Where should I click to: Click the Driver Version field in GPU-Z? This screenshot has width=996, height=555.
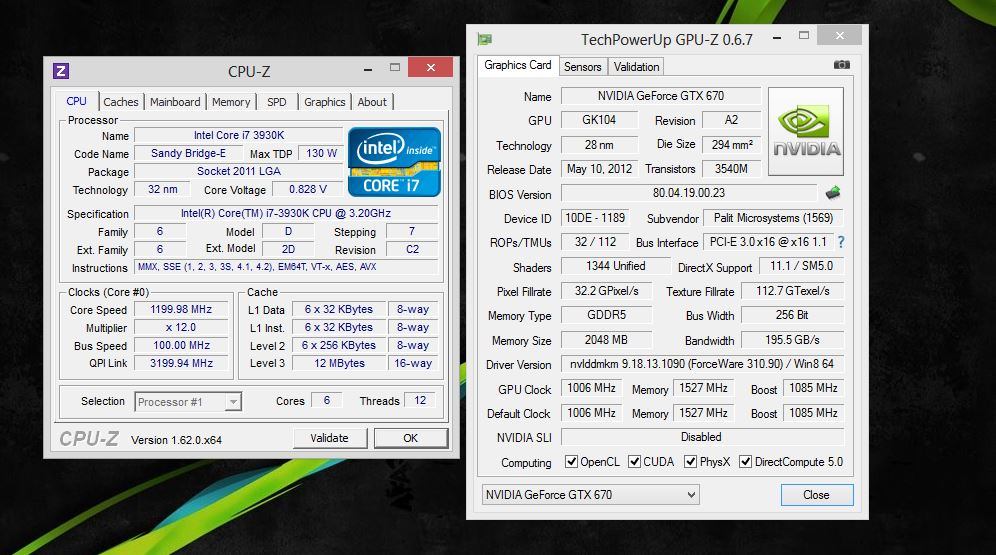(x=702, y=364)
